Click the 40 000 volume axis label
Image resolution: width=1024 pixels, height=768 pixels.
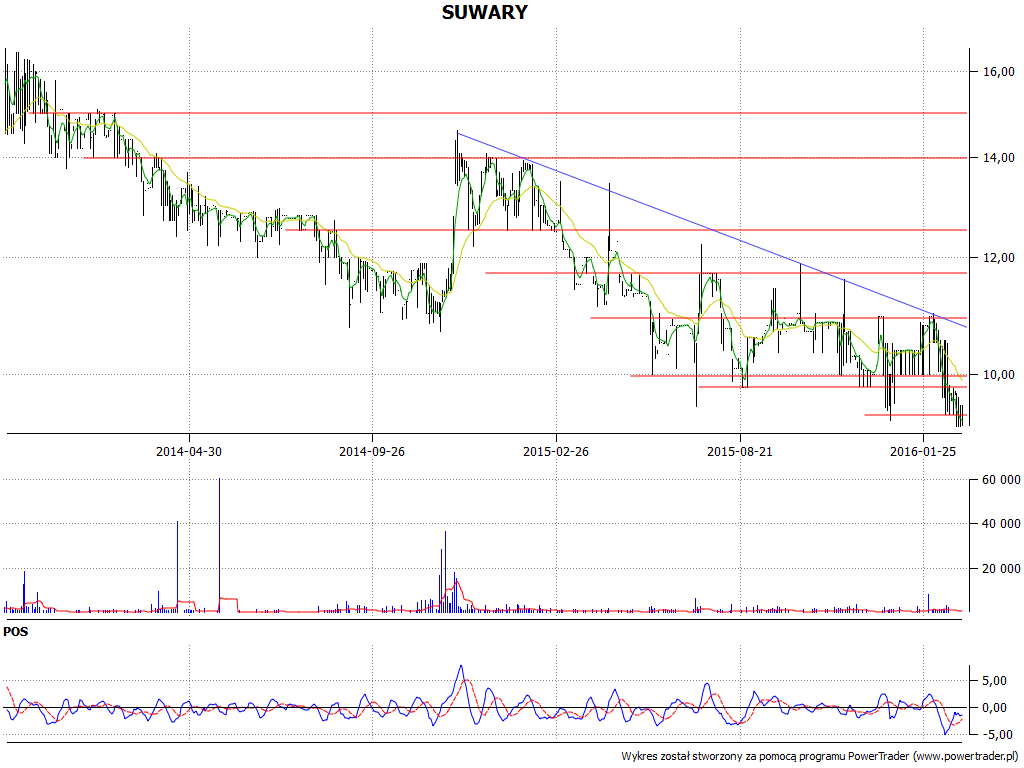click(x=1001, y=524)
